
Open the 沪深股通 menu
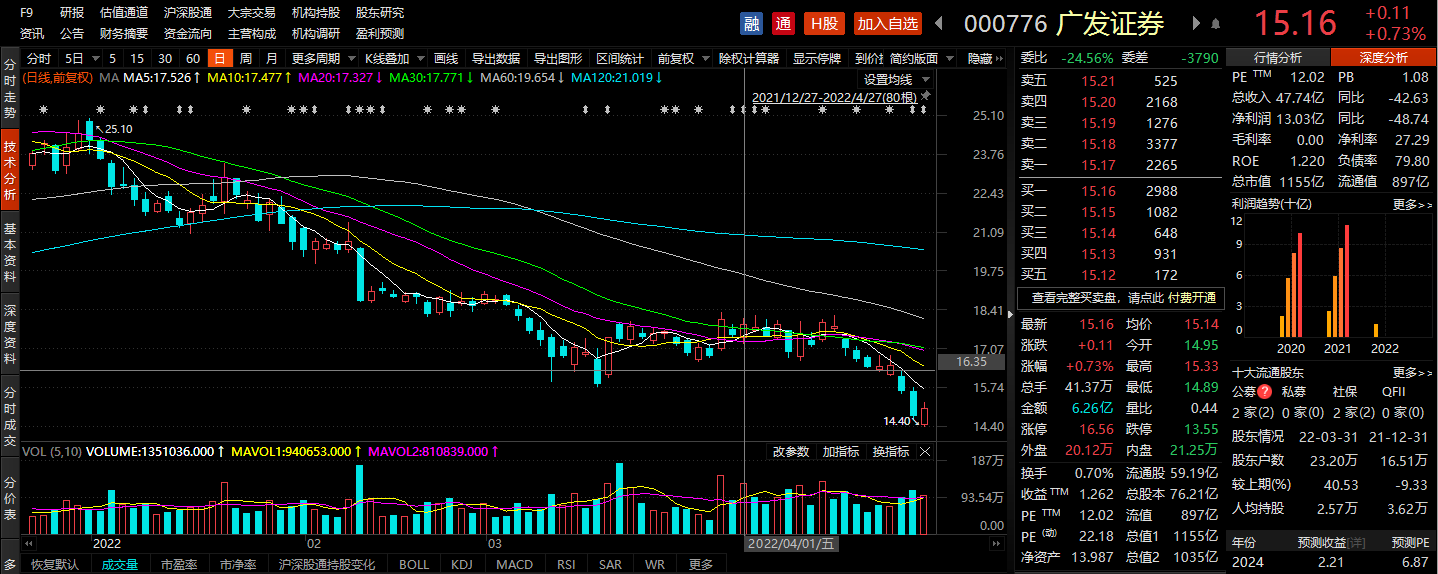187,13
